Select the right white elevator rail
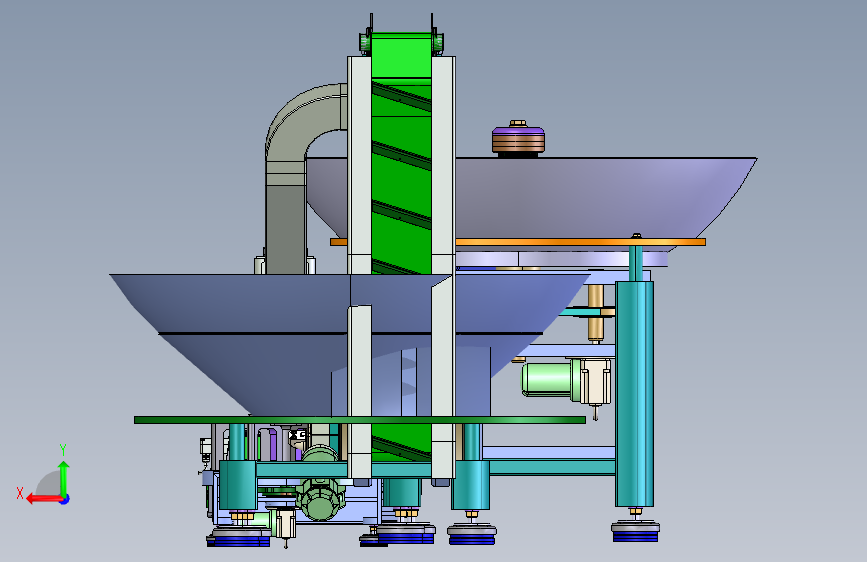Image resolution: width=867 pixels, height=562 pixels. coord(443,266)
